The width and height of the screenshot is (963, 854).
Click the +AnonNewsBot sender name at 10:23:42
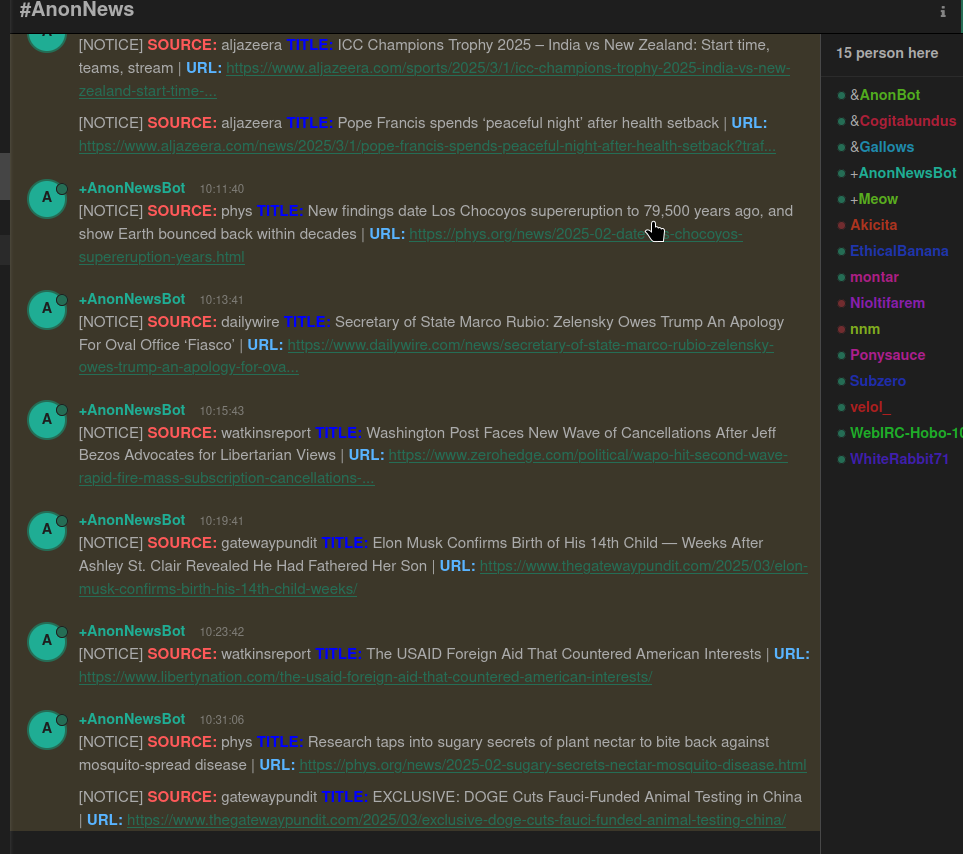(x=132, y=631)
